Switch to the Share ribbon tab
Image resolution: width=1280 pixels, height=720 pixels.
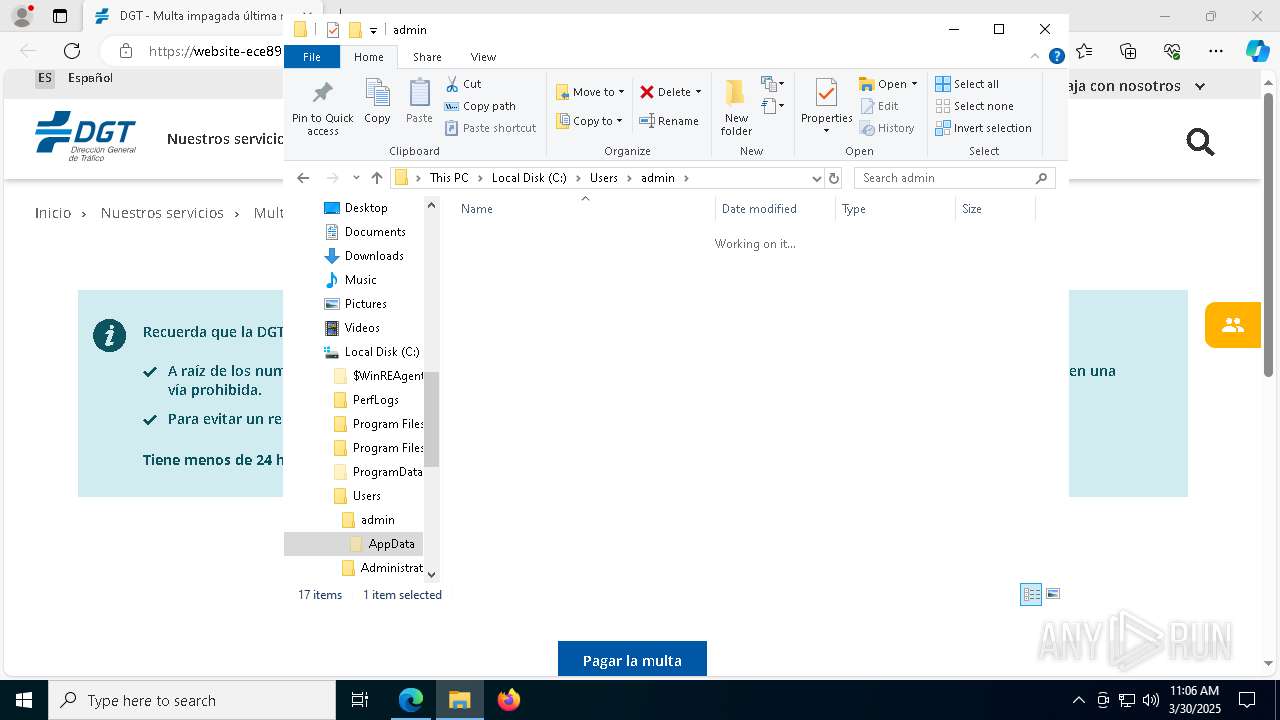[x=427, y=57]
